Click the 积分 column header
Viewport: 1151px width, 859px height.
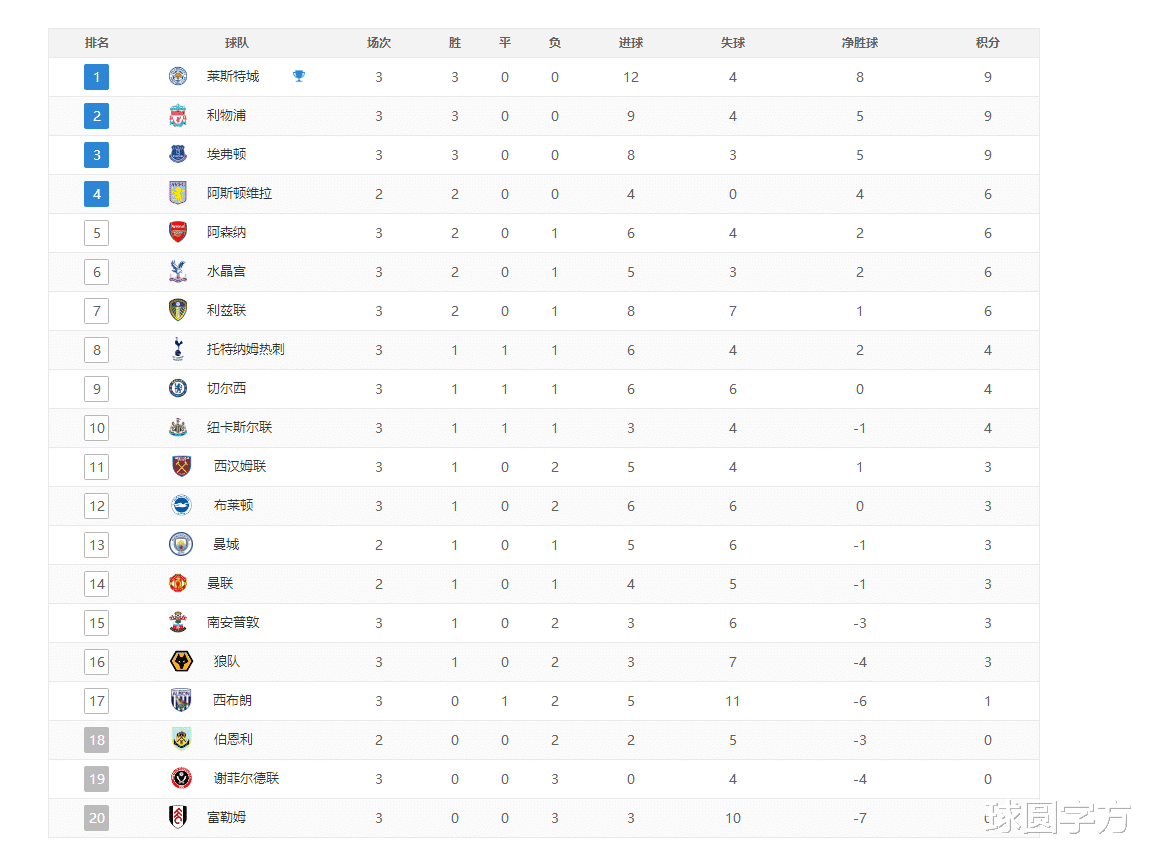(x=987, y=43)
